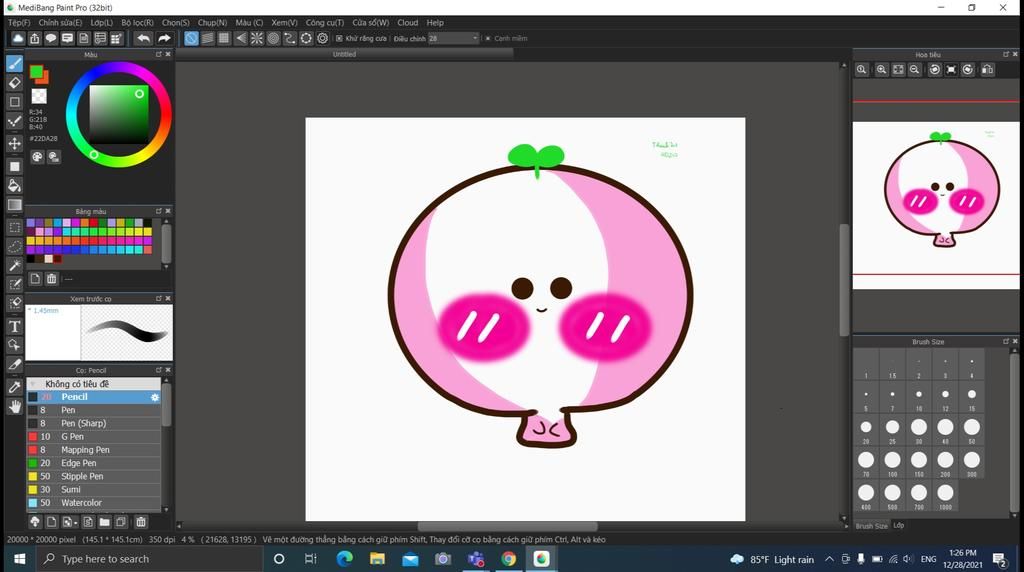Collapse the Không có tiêu đề brush group
Image resolution: width=1024 pixels, height=572 pixels.
coord(32,384)
